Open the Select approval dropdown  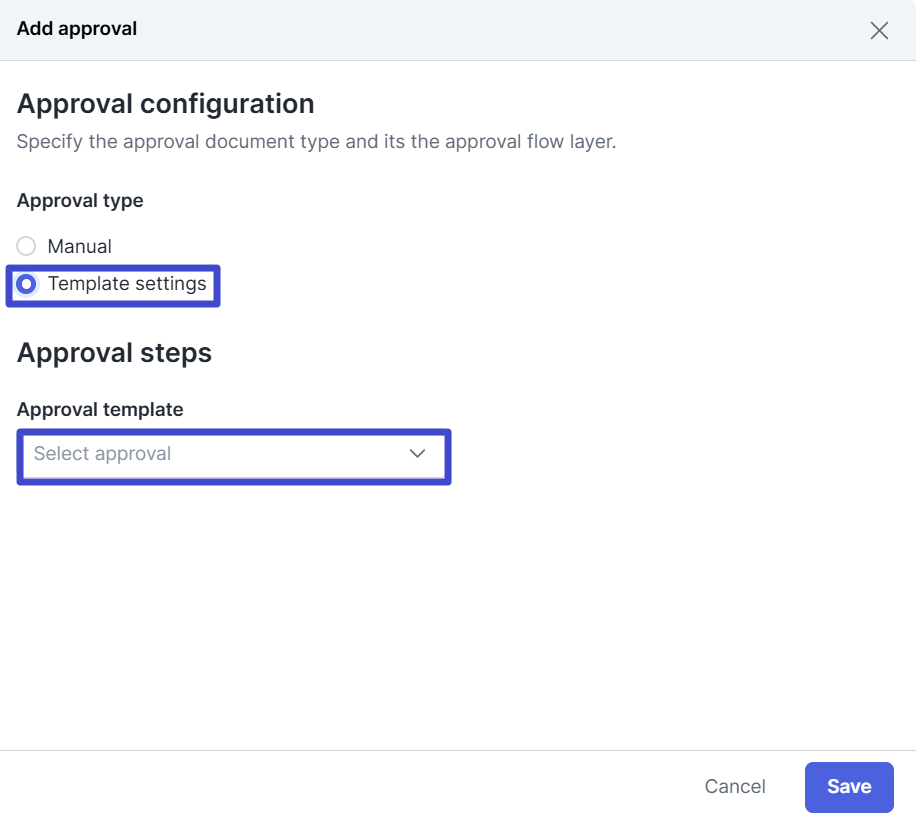(x=234, y=454)
